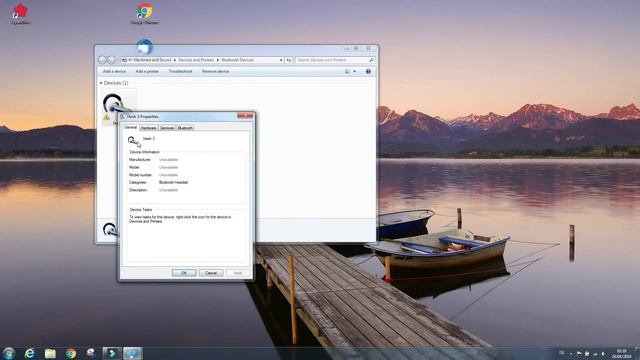
Task: Click Troubleshoot in the toolbar
Action: (x=180, y=71)
